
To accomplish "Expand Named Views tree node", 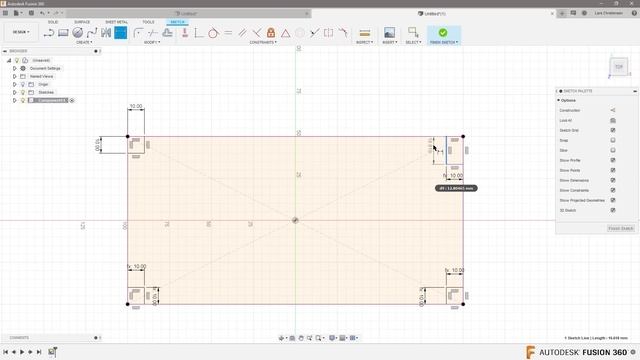I will pyautogui.click(x=15, y=76).
